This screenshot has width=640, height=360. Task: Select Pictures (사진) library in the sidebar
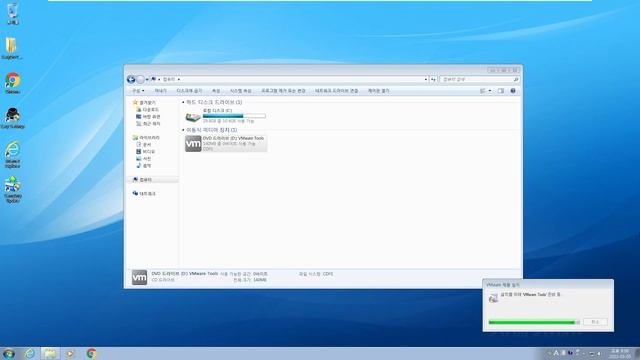coord(144,158)
